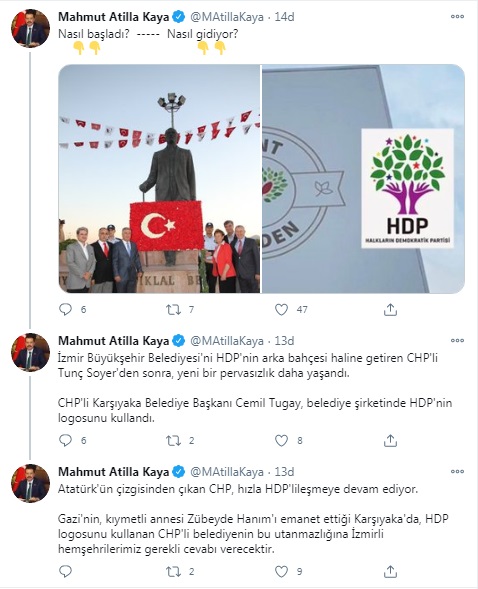Retweet the first tweet with 7 retweets
The width and height of the screenshot is (478, 589).
pos(173,310)
